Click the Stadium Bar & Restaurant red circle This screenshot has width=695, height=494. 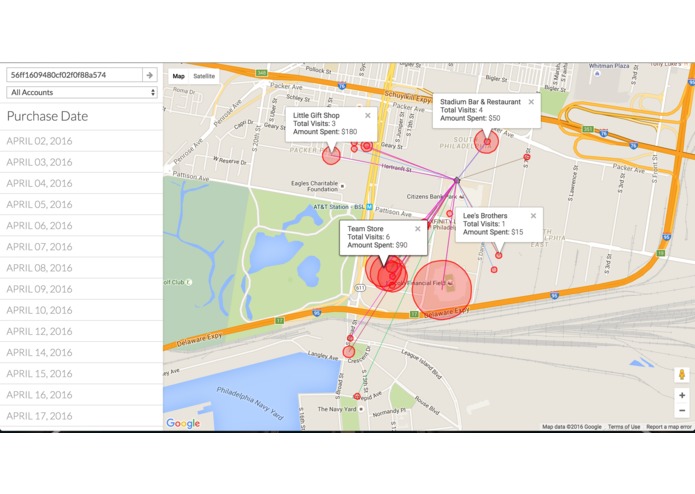coord(487,142)
